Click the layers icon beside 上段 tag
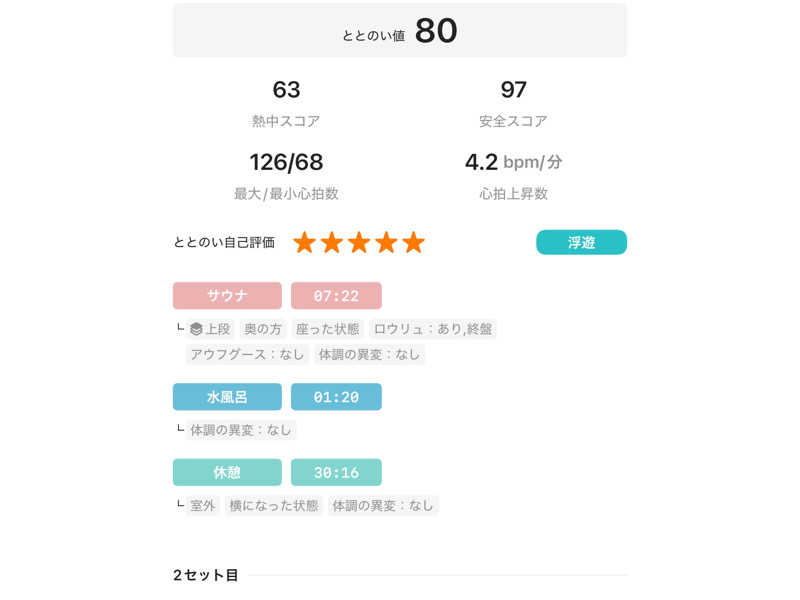The height and width of the screenshot is (600, 800). 196,329
